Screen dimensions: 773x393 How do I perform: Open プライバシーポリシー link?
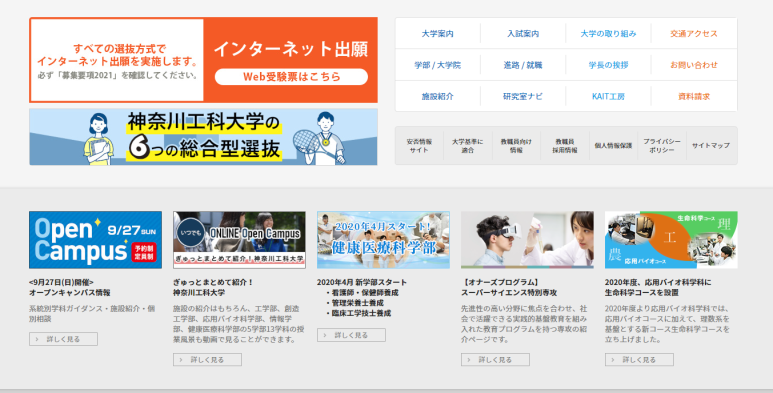point(662,145)
